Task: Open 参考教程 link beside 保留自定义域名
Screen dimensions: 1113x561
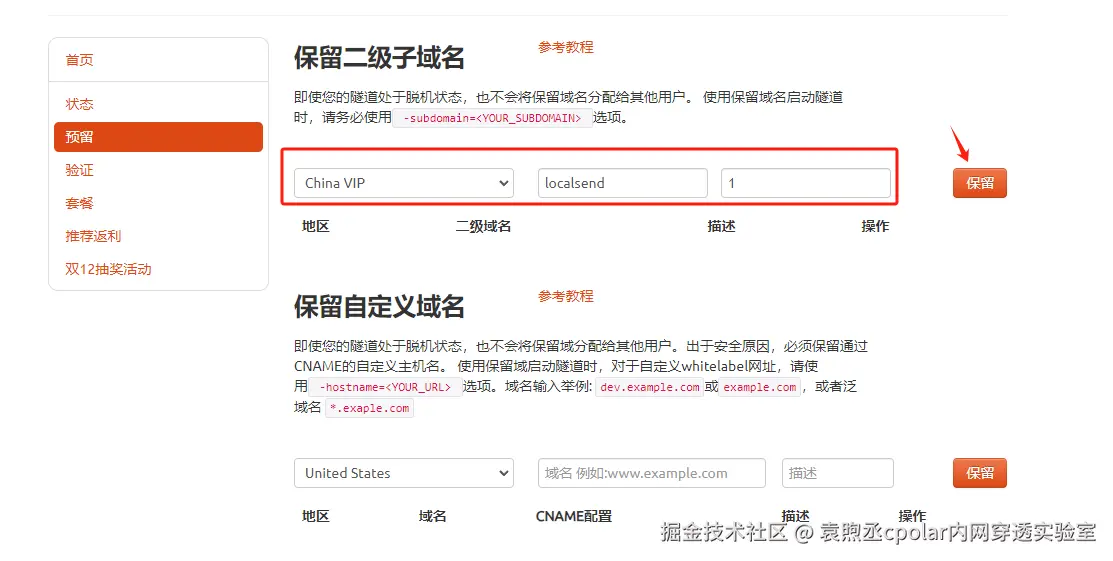Action: [566, 296]
